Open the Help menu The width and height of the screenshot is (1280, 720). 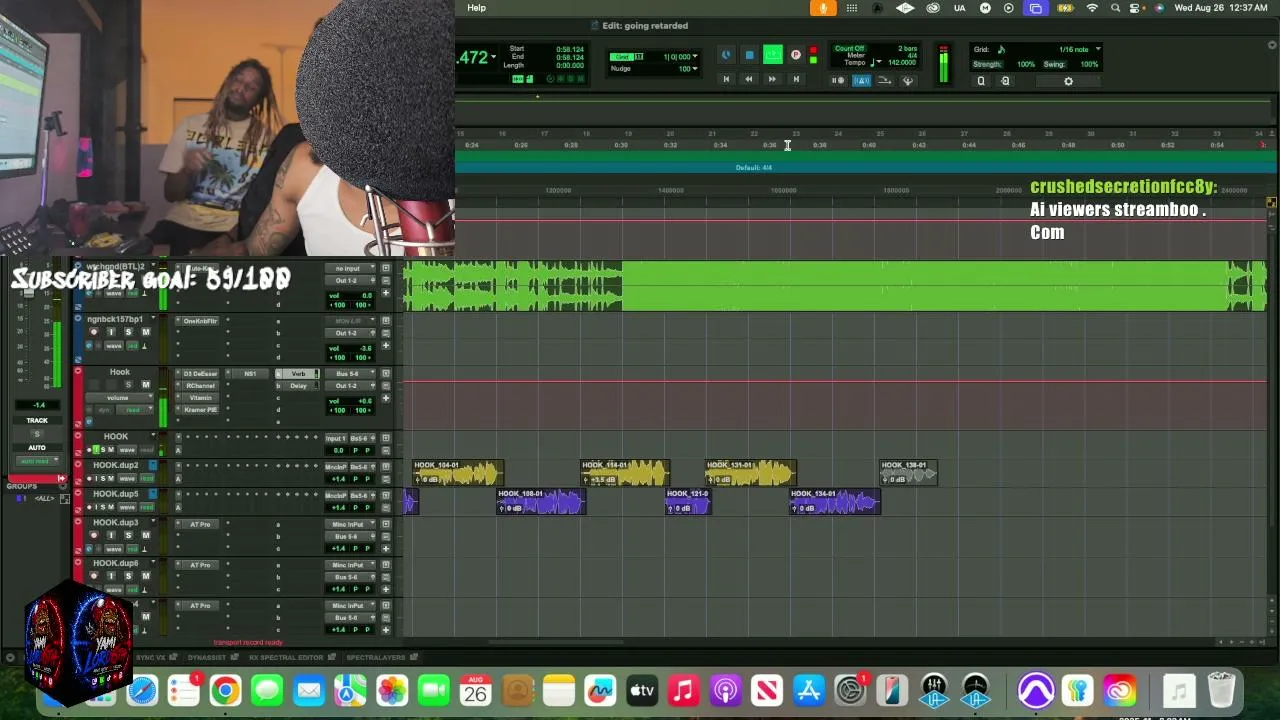pyautogui.click(x=477, y=8)
